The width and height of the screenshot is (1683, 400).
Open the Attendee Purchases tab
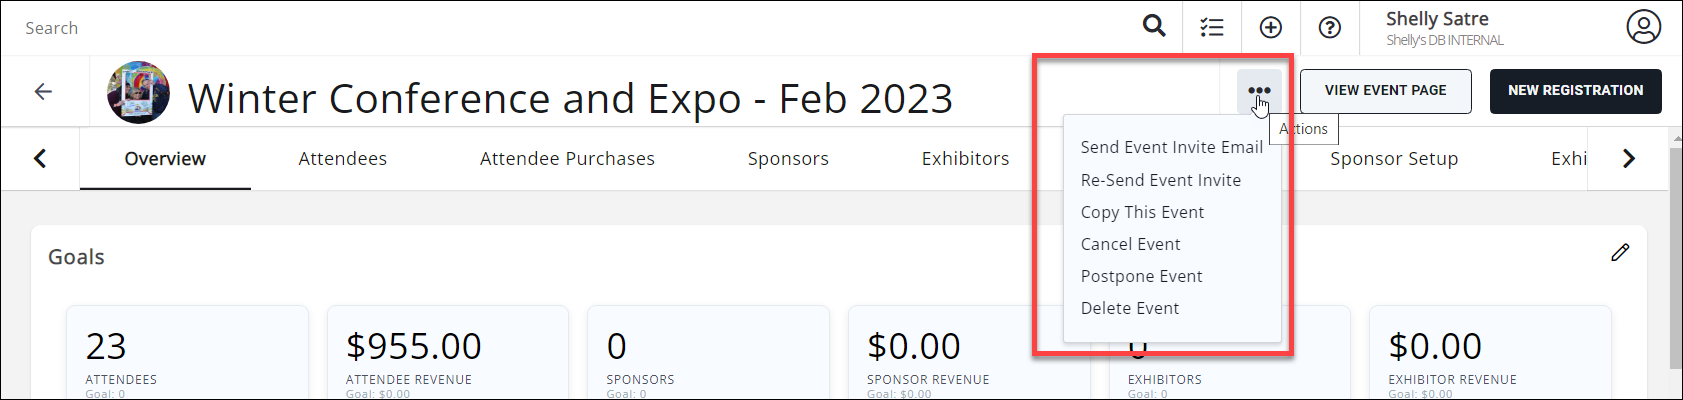click(x=567, y=159)
